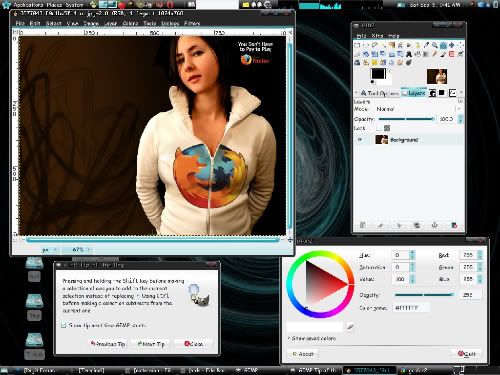Screen dimensions: 500x375
Task: Toggle 'Show tip next time GIMP starts' checkbox
Action: pos(63,325)
